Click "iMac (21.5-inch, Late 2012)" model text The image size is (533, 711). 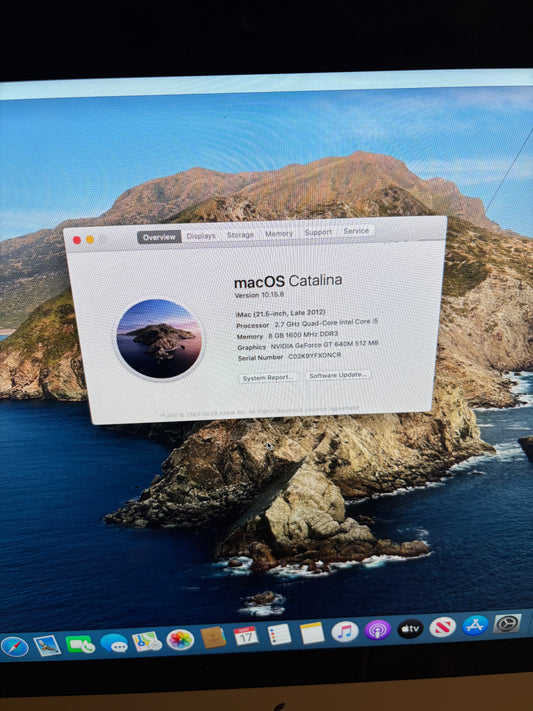[280, 313]
